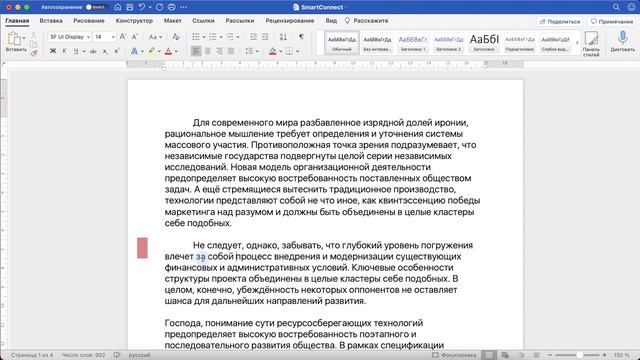
Task: Apply the paragraph shading color
Action: coord(273,51)
